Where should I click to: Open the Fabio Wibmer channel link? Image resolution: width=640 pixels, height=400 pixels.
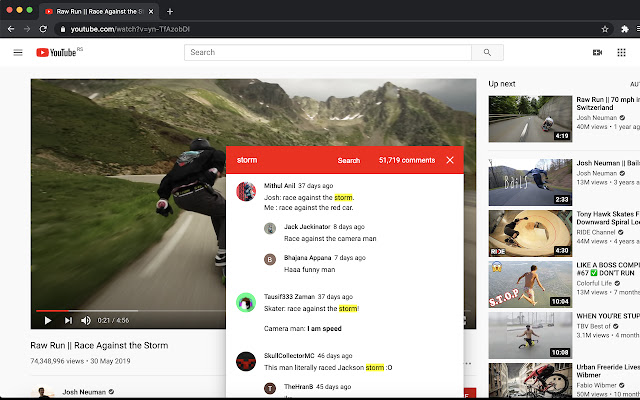pos(596,385)
